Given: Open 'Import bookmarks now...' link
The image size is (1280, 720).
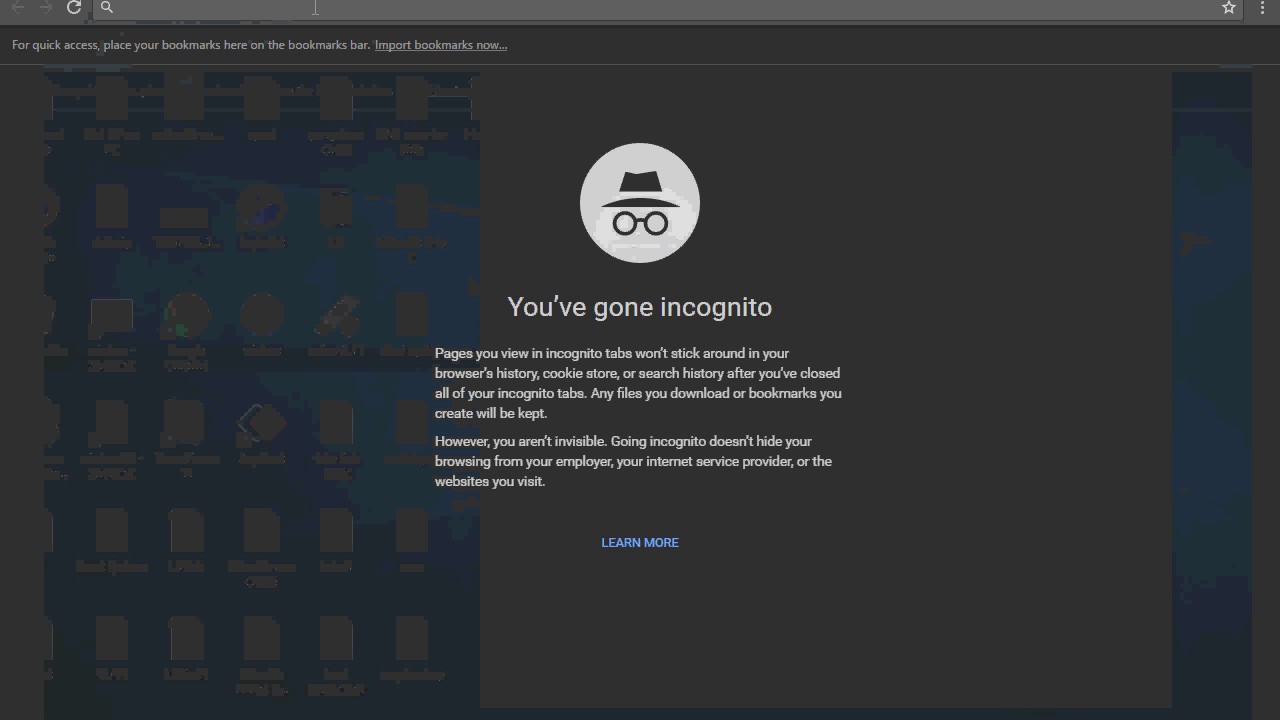Looking at the screenshot, I should point(441,45).
